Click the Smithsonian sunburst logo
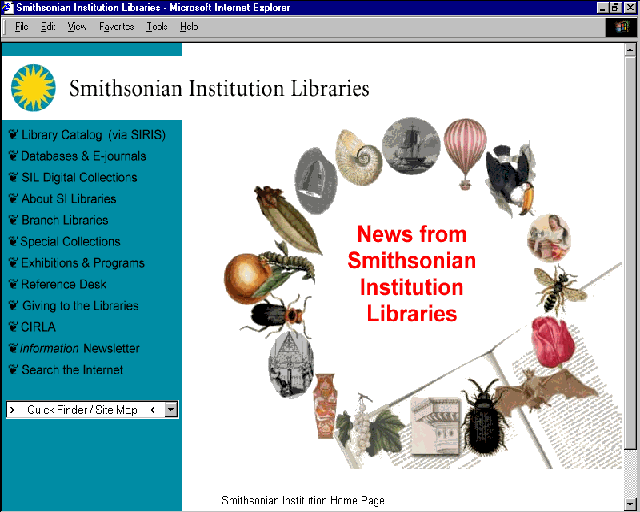Viewport: 640px width, 512px height. pyautogui.click(x=33, y=87)
